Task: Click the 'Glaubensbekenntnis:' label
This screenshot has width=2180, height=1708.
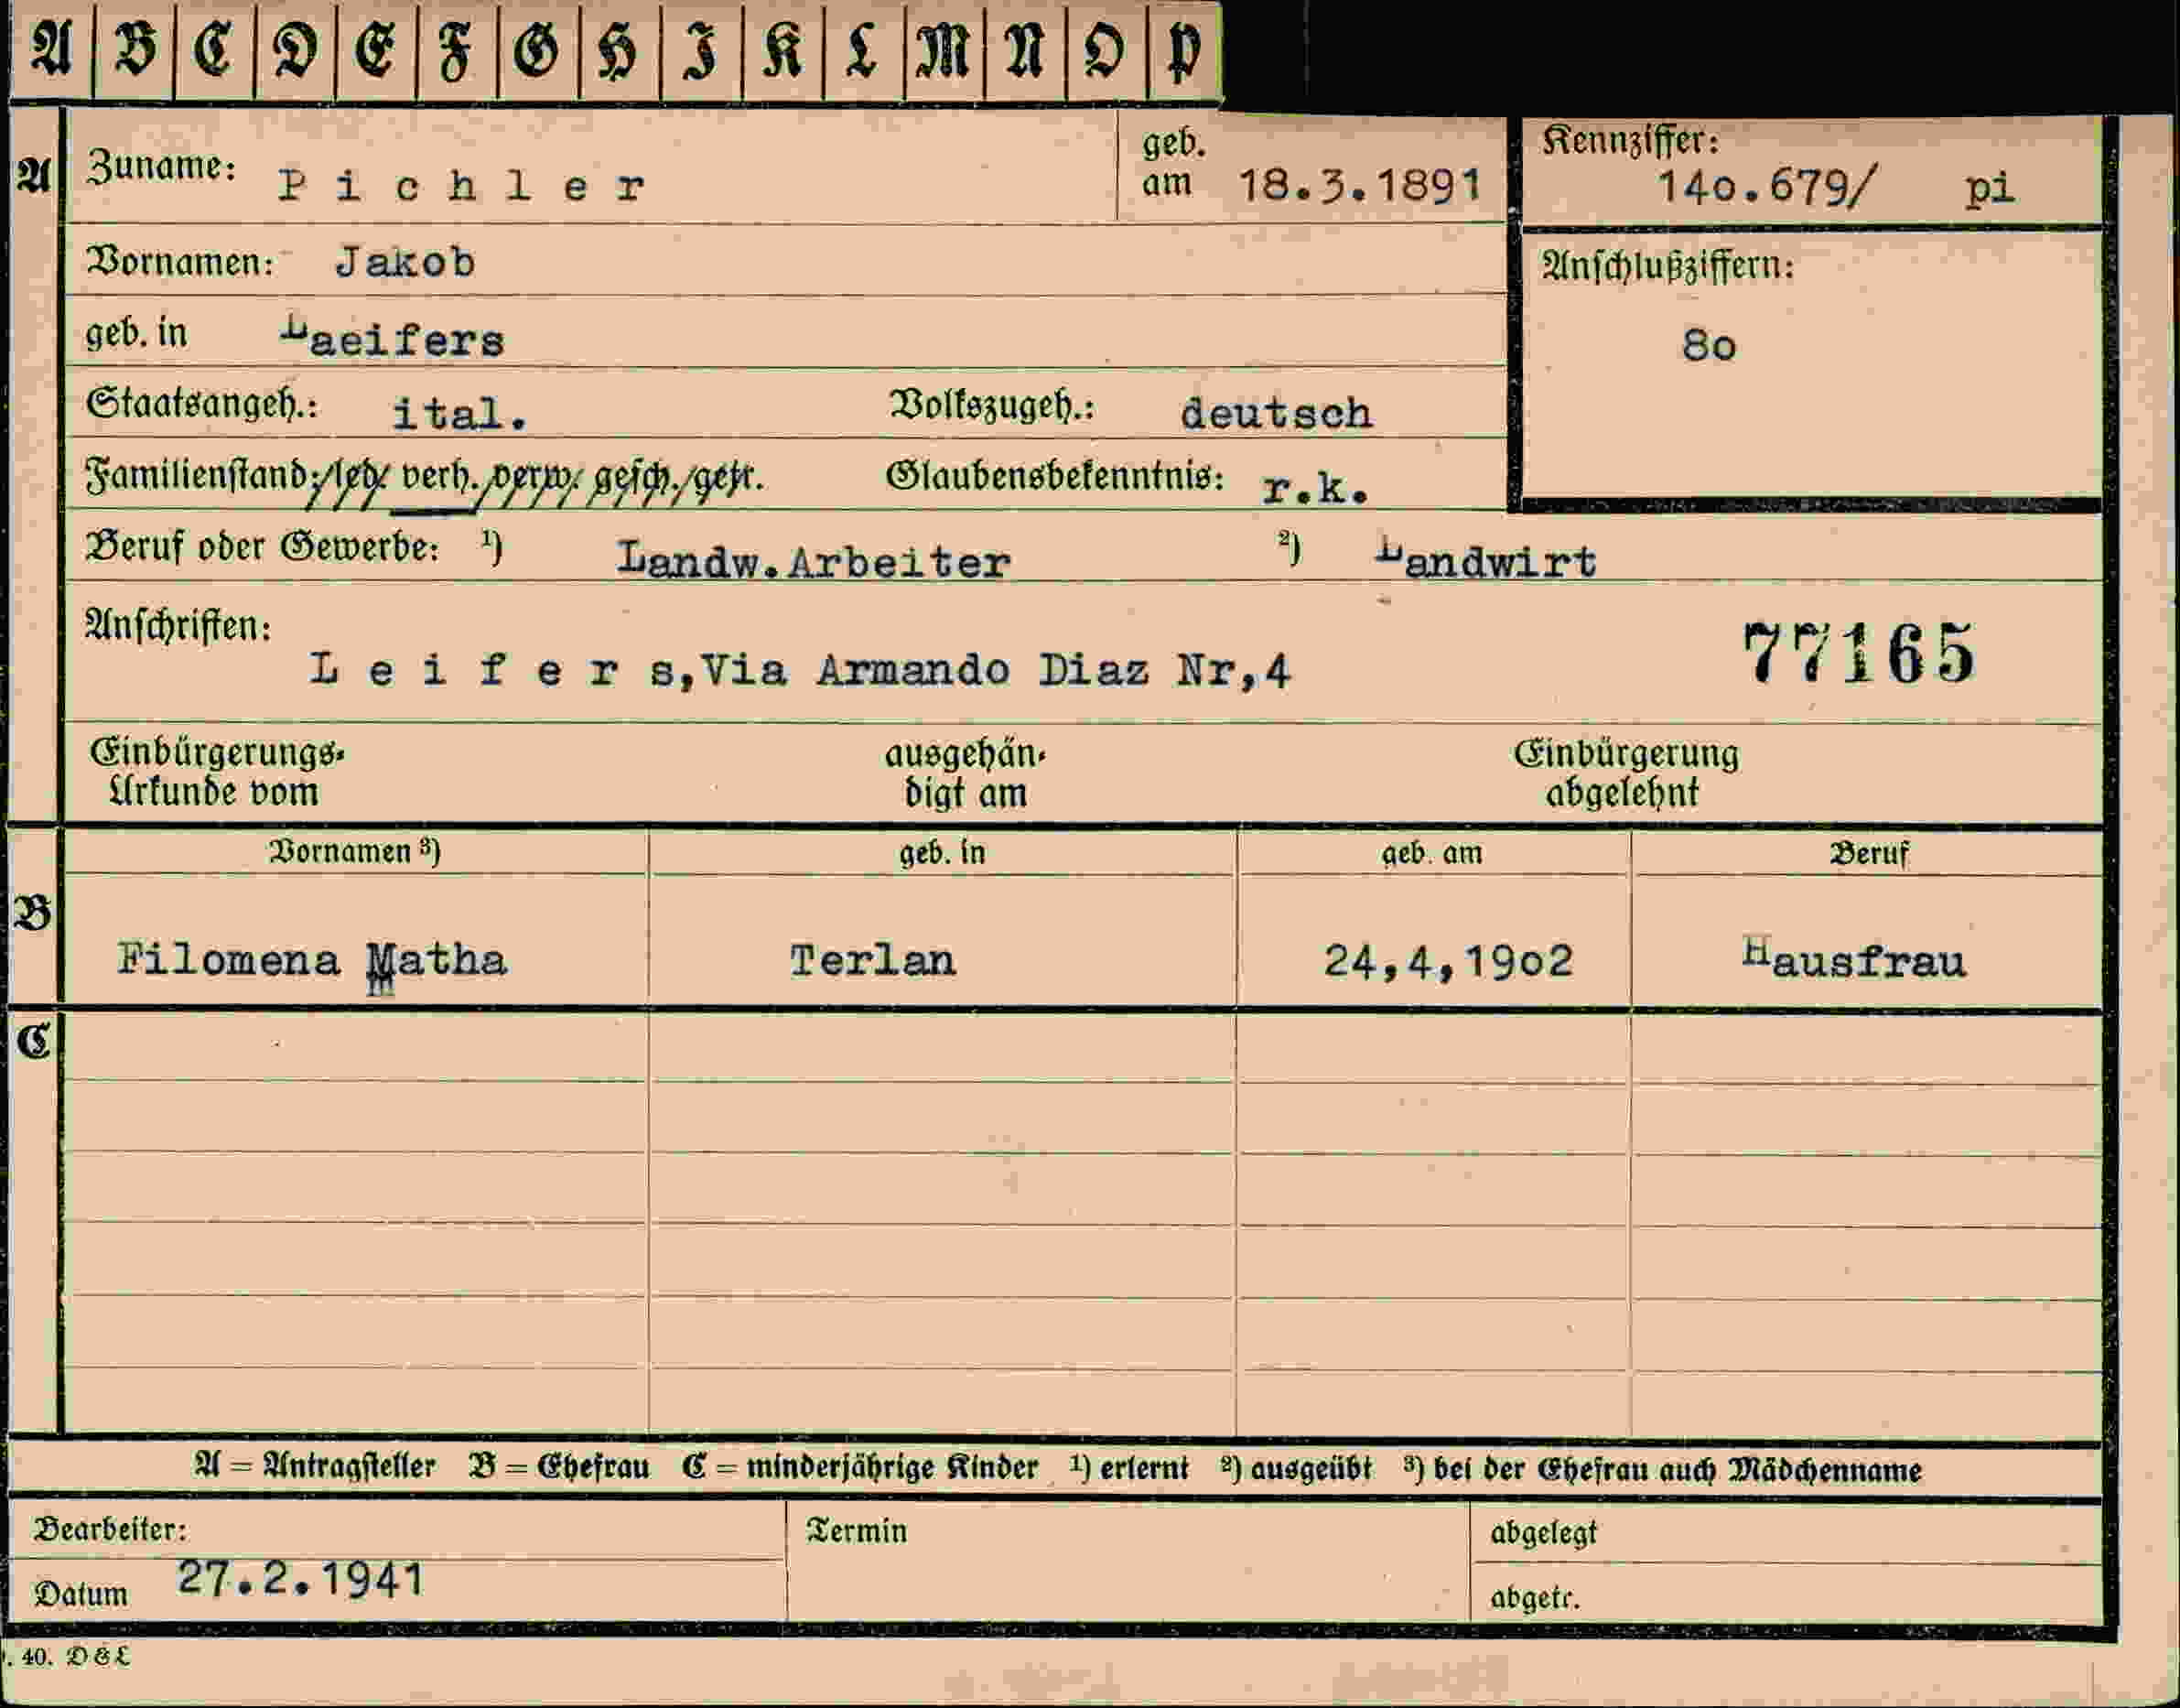Action: pos(1055,476)
